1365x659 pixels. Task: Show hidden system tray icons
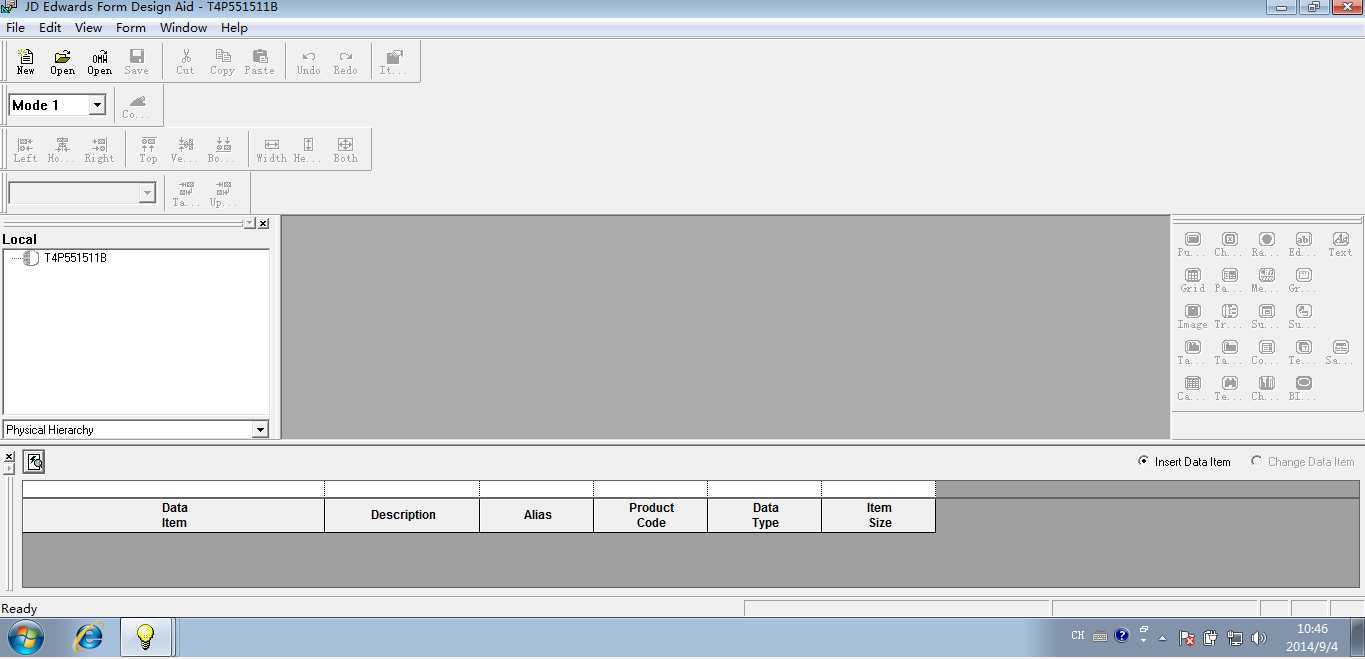point(1162,638)
